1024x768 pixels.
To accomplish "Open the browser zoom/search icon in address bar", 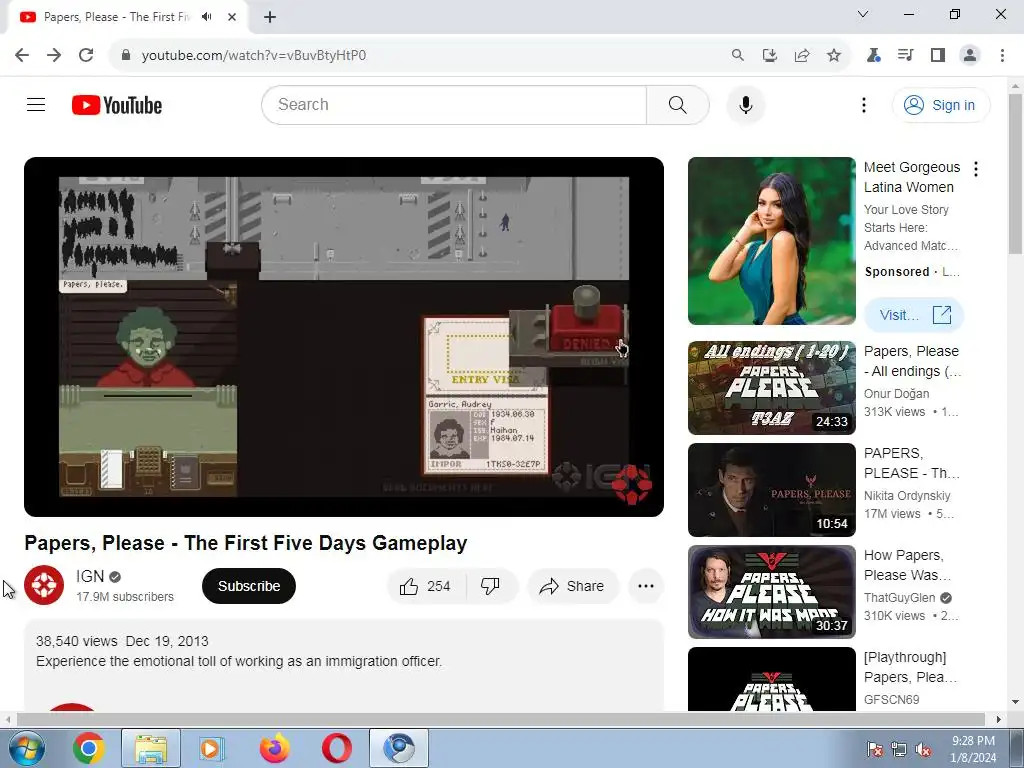I will click(x=737, y=56).
